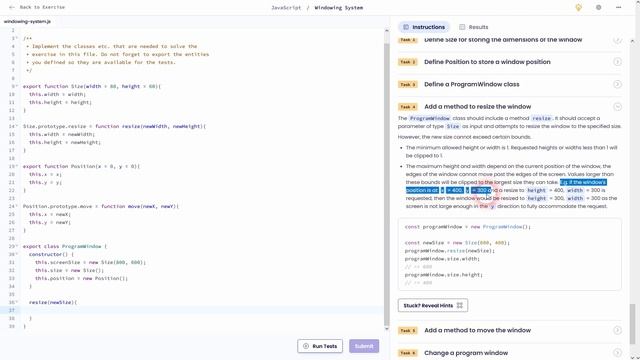Submit the solution
Image resolution: width=640 pixels, height=360 pixels.
pos(364,346)
